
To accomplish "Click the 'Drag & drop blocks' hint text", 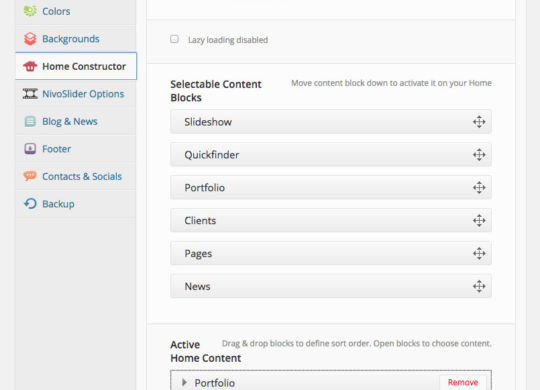I will (x=356, y=343).
